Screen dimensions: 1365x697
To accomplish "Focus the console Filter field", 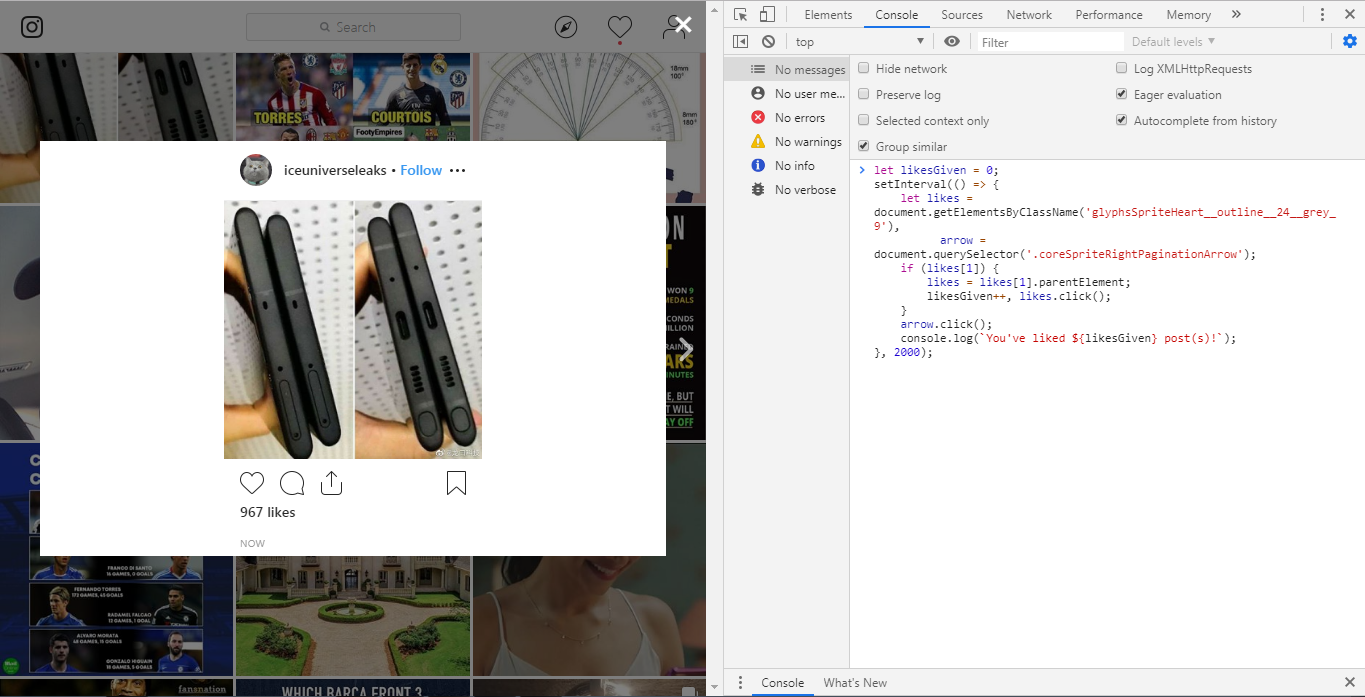I will click(x=1050, y=42).
